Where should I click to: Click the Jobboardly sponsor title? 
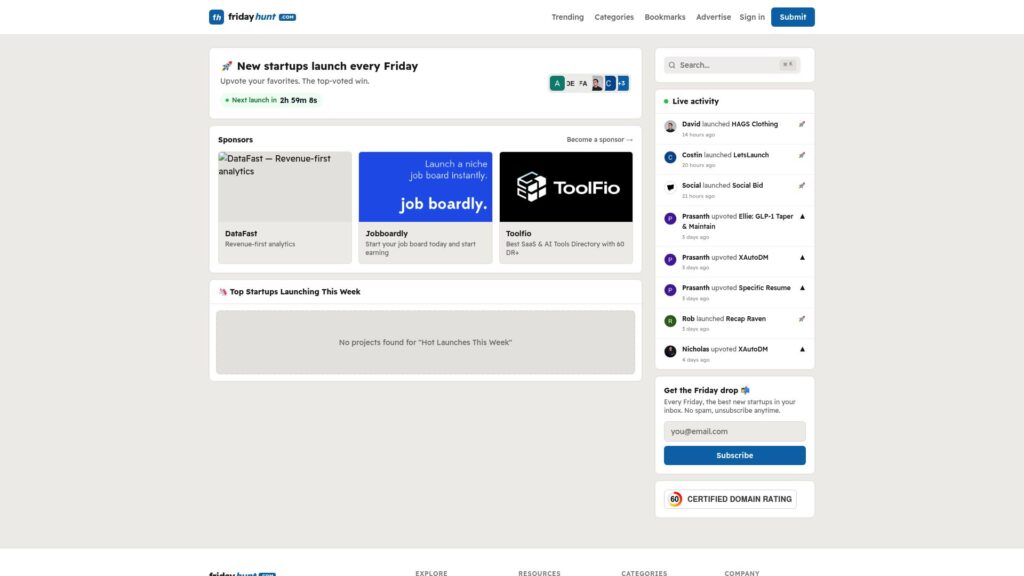(387, 233)
